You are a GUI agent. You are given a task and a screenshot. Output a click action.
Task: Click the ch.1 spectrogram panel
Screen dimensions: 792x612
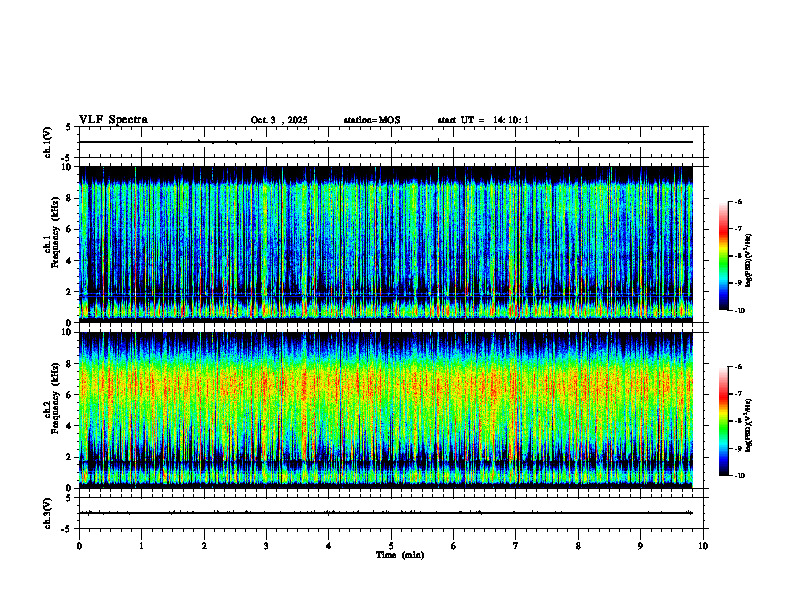386,244
